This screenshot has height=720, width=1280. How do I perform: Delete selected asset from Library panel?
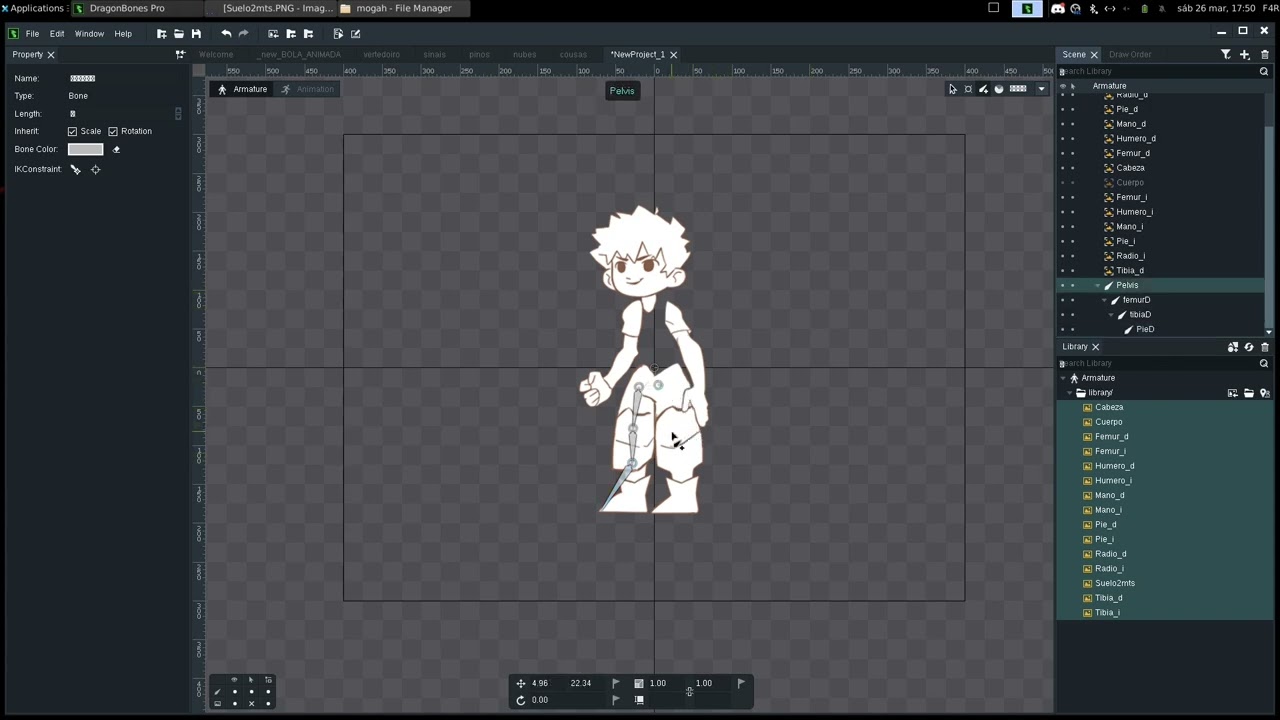pos(1264,347)
